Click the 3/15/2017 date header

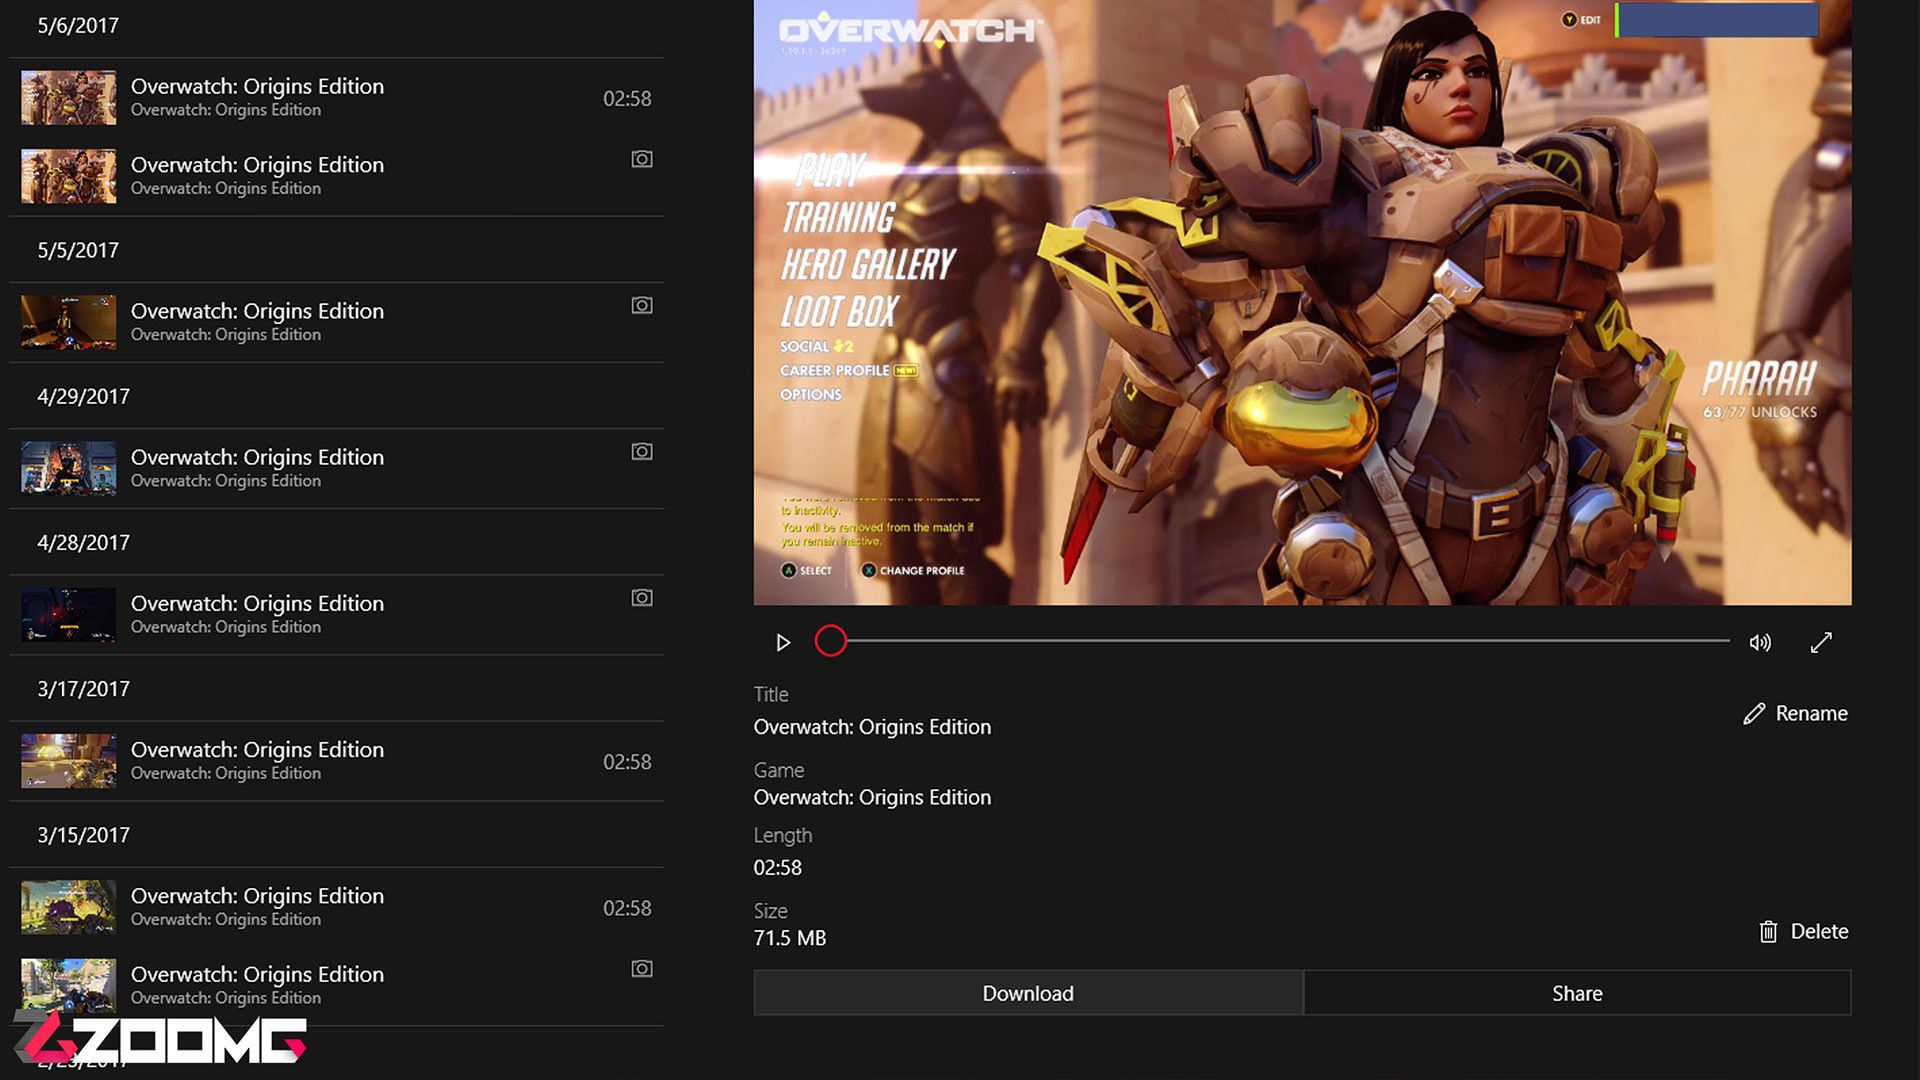(x=84, y=835)
